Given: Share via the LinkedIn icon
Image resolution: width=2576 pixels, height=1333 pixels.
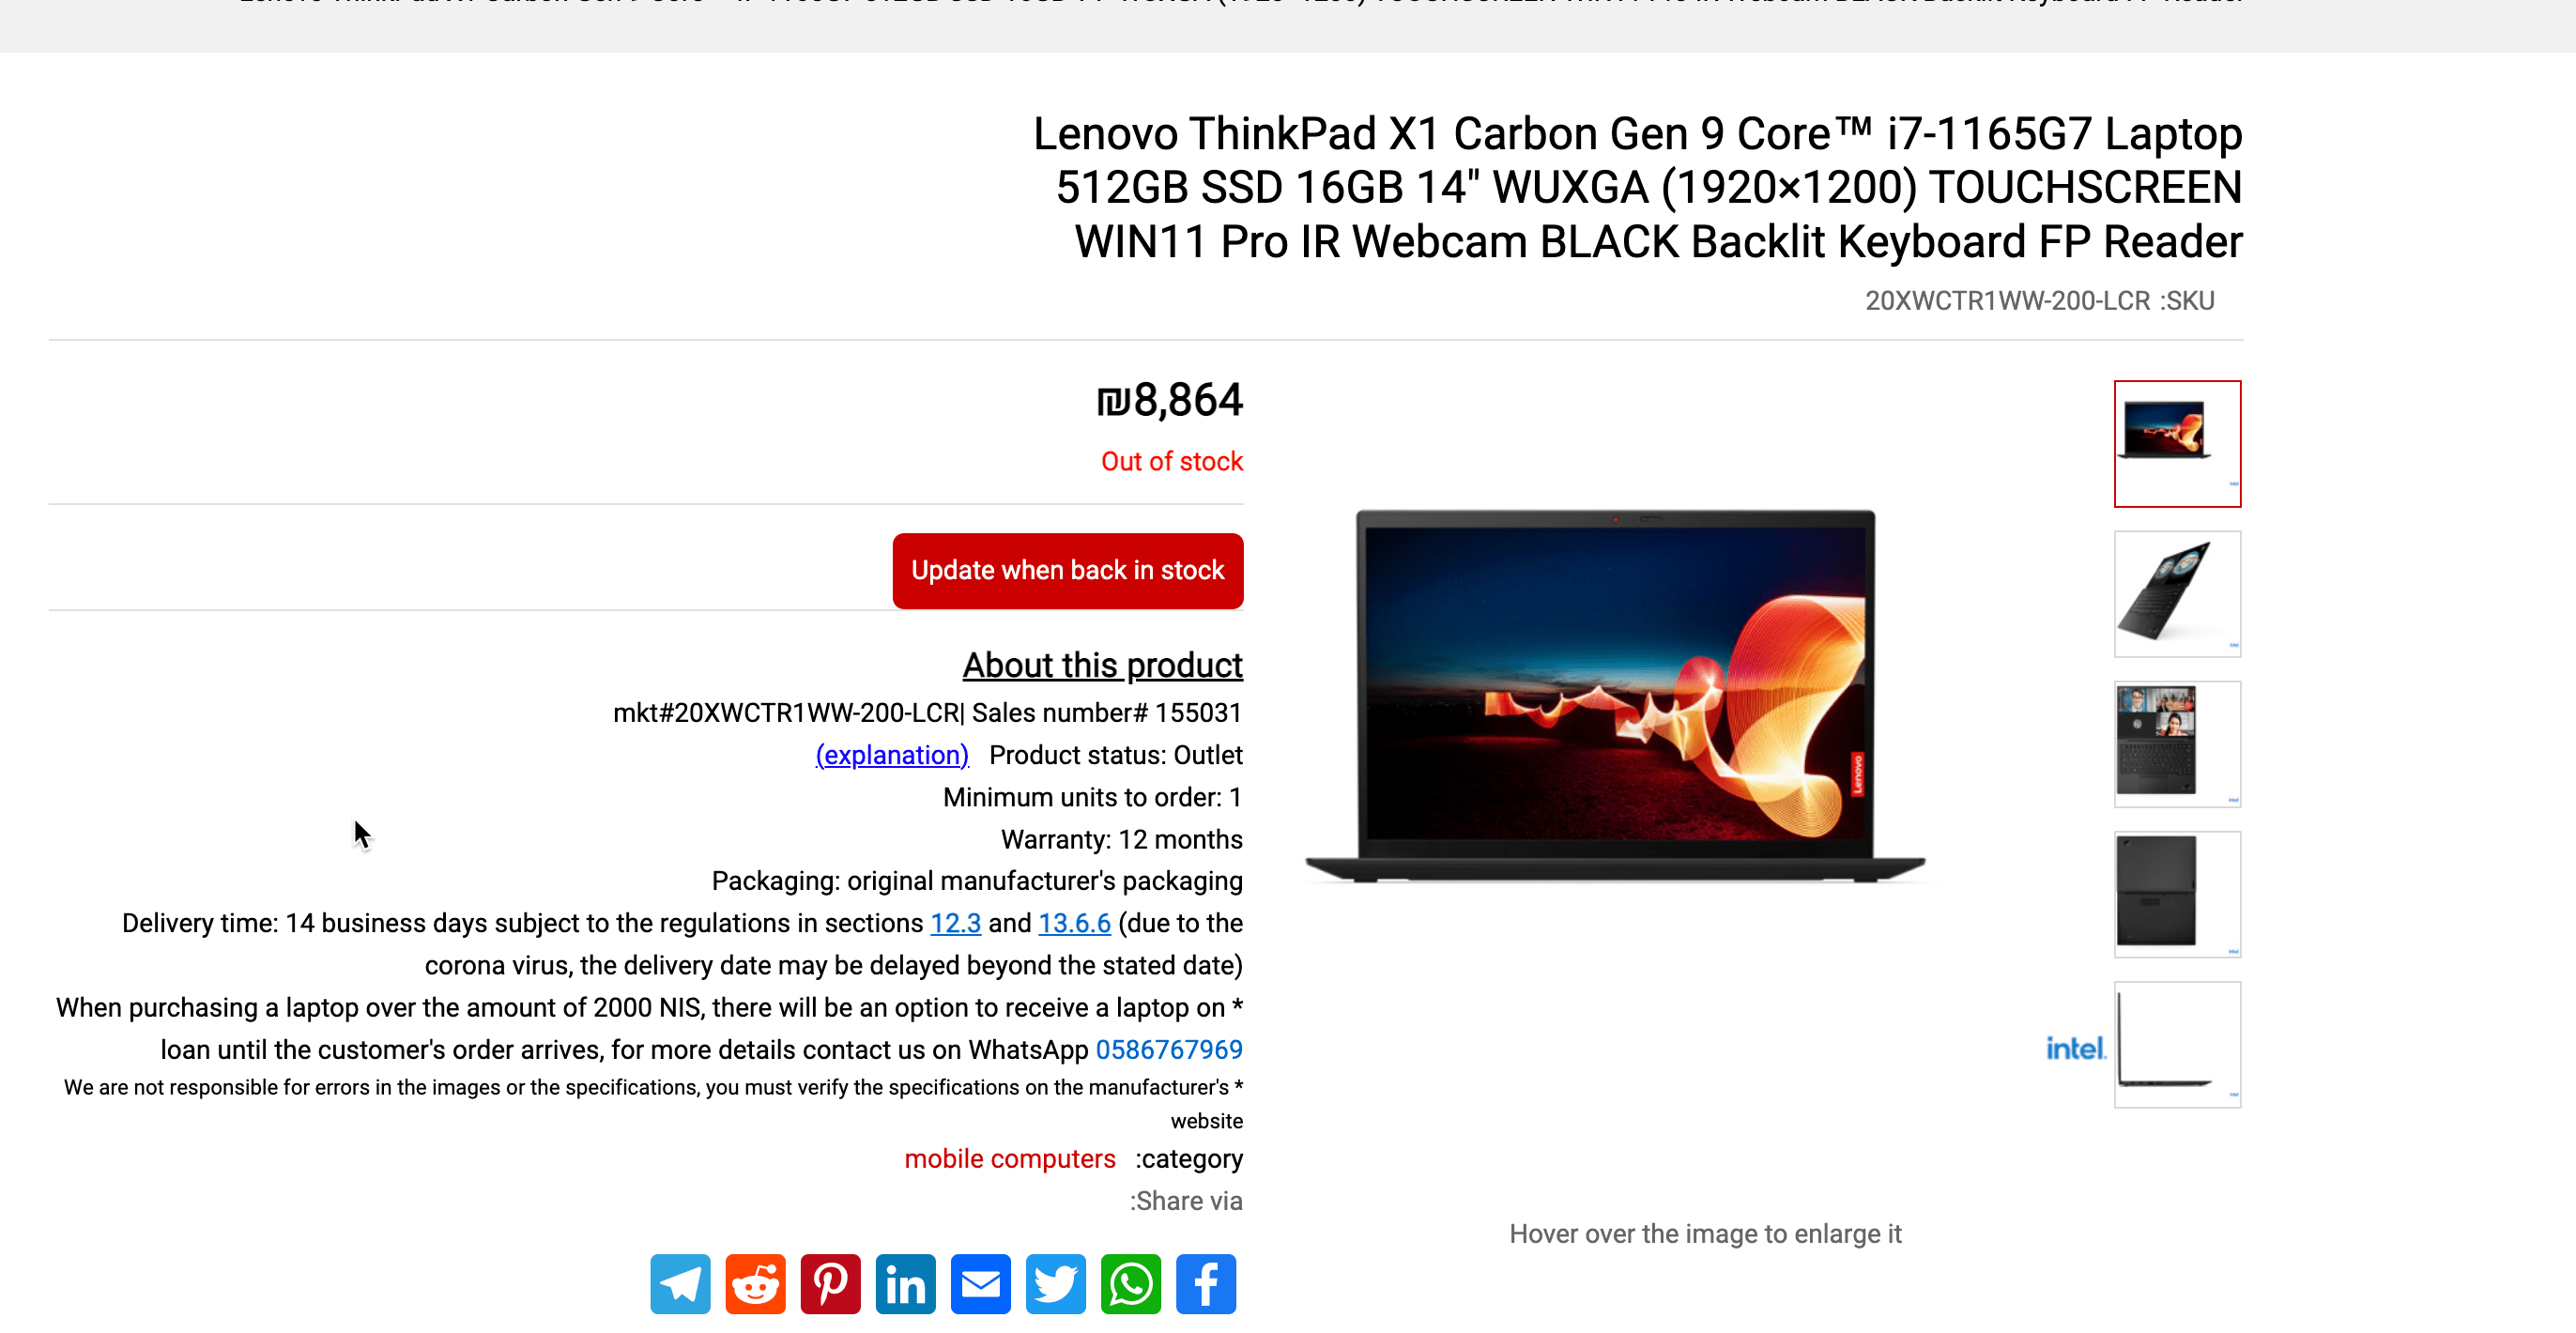Looking at the screenshot, I should 905,1284.
